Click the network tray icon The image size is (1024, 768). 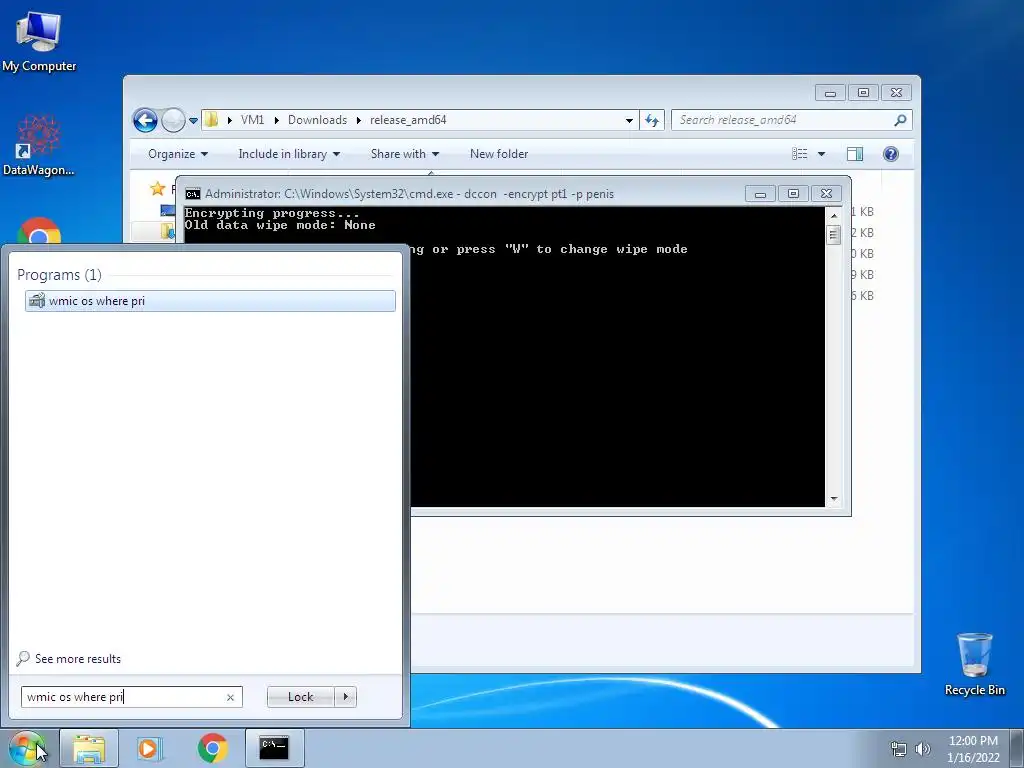pos(899,749)
